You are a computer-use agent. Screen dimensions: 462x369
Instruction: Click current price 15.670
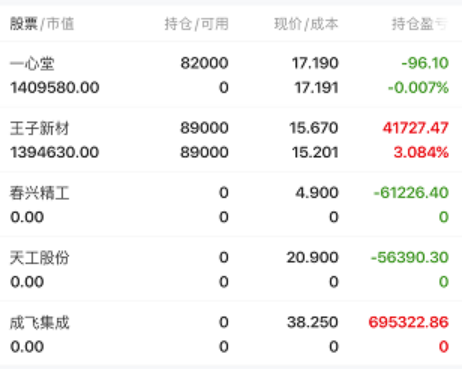point(314,128)
